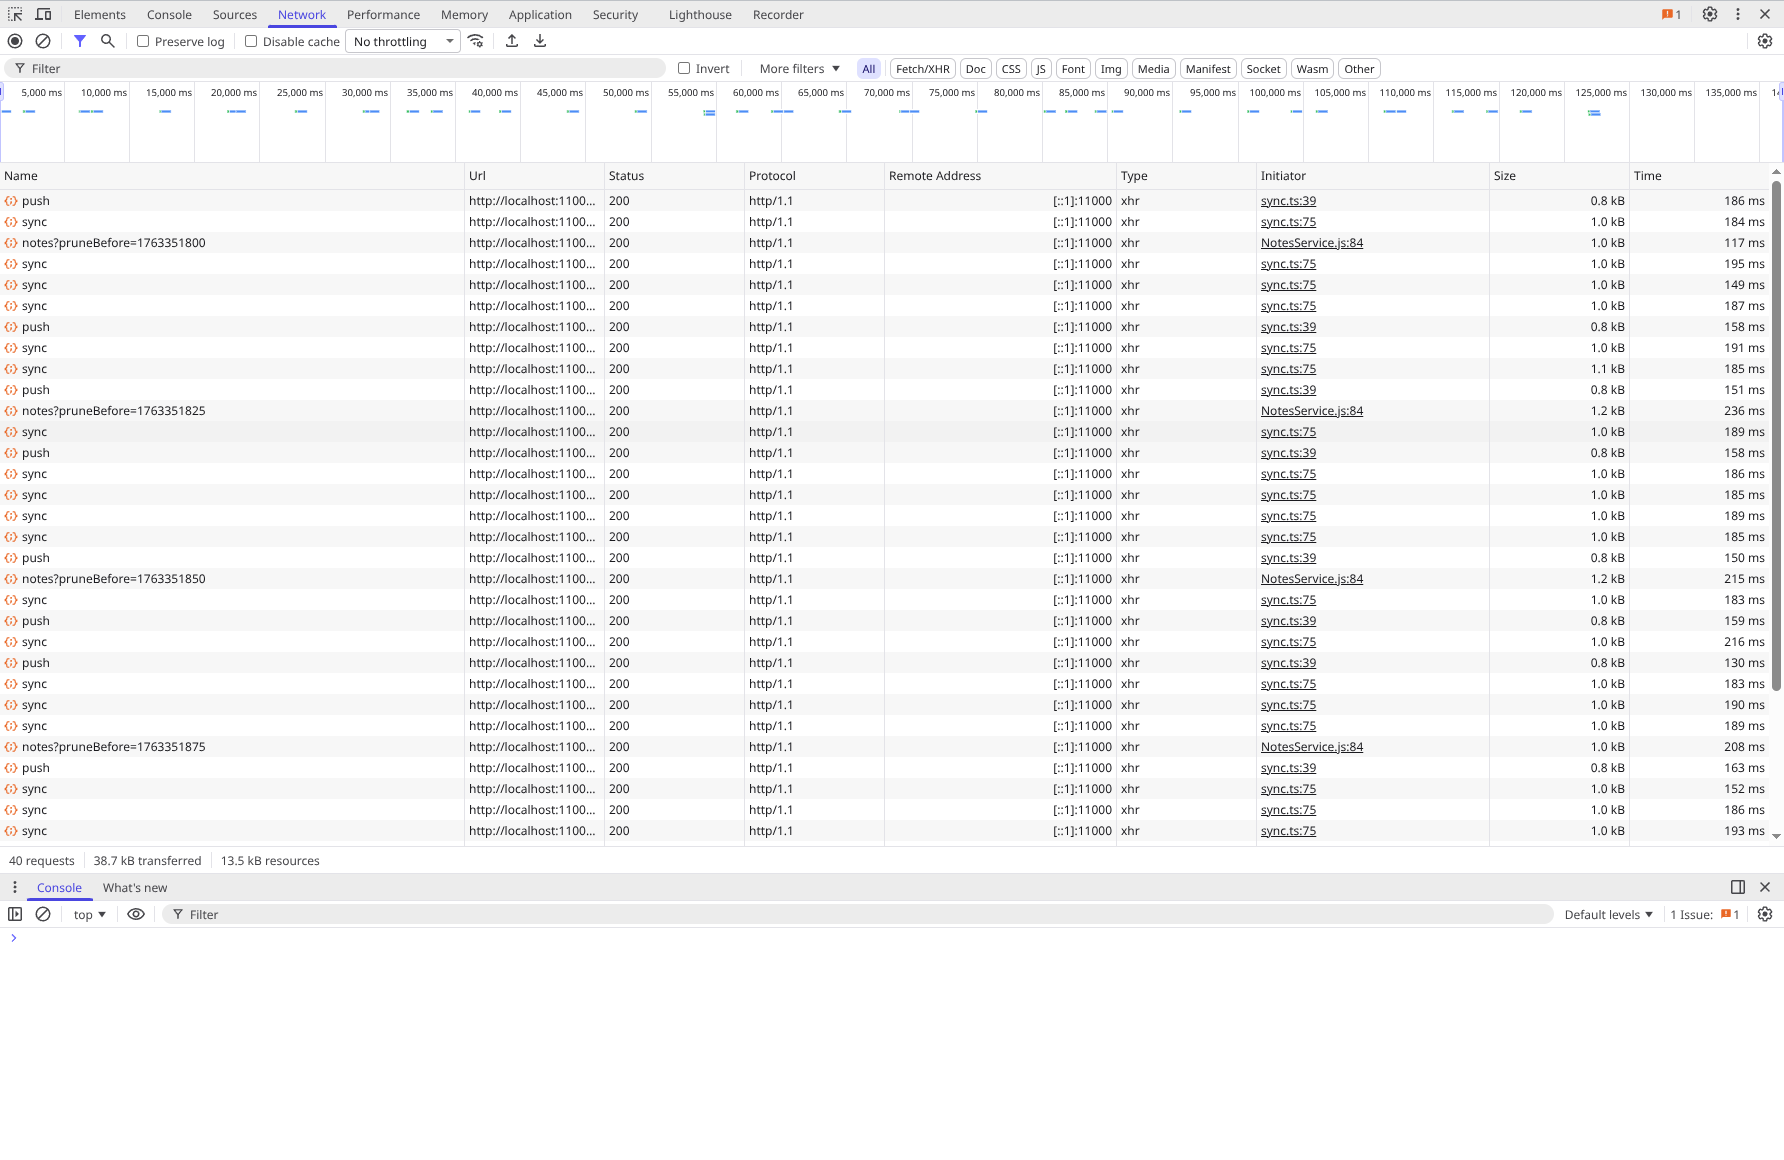Show the console sidebar
This screenshot has width=1784, height=1160.
pos(15,914)
